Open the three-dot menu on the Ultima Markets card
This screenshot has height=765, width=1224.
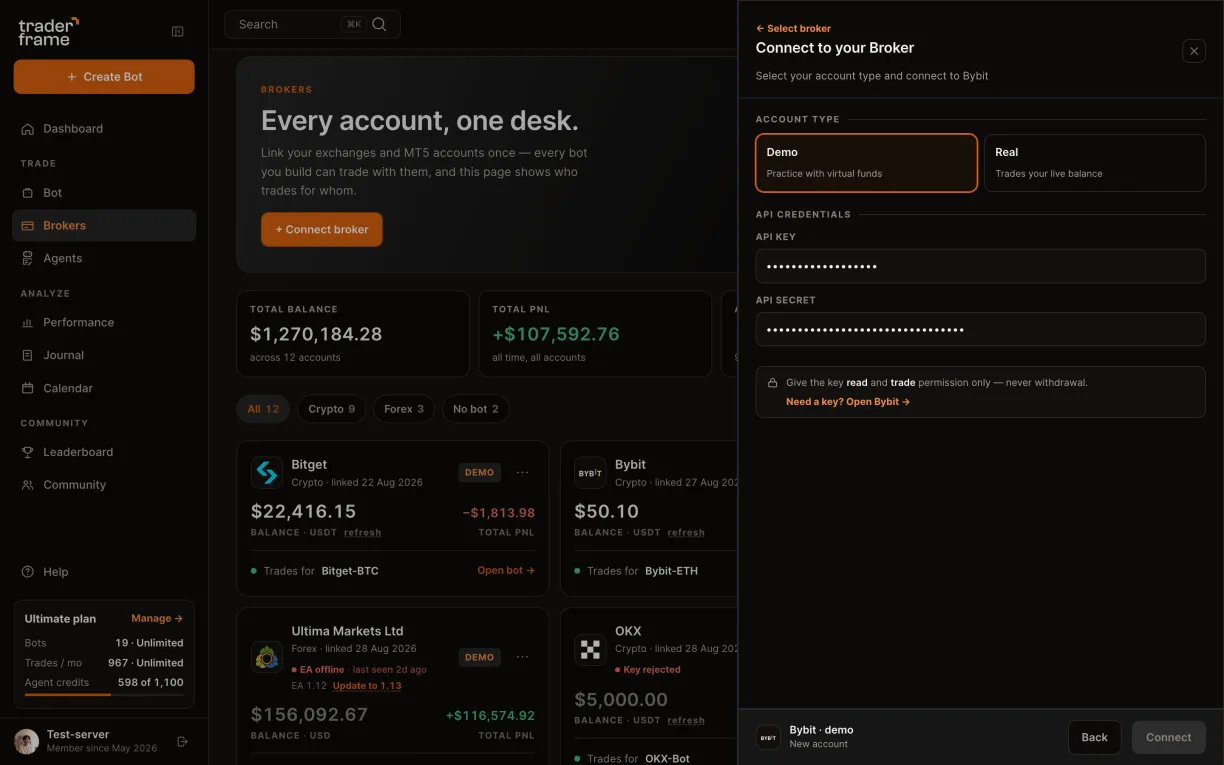point(522,657)
